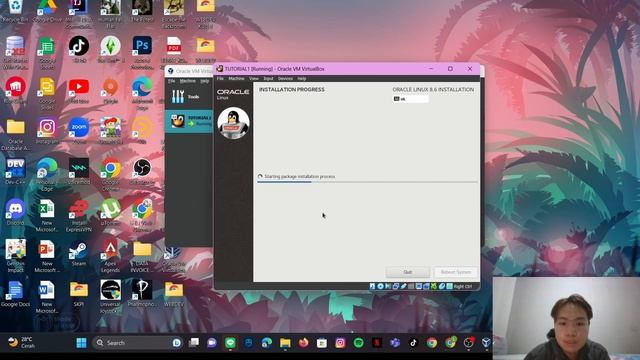This screenshot has width=640, height=360.
Task: Open the File menu in VirtualBox Manager window
Action: tap(171, 81)
